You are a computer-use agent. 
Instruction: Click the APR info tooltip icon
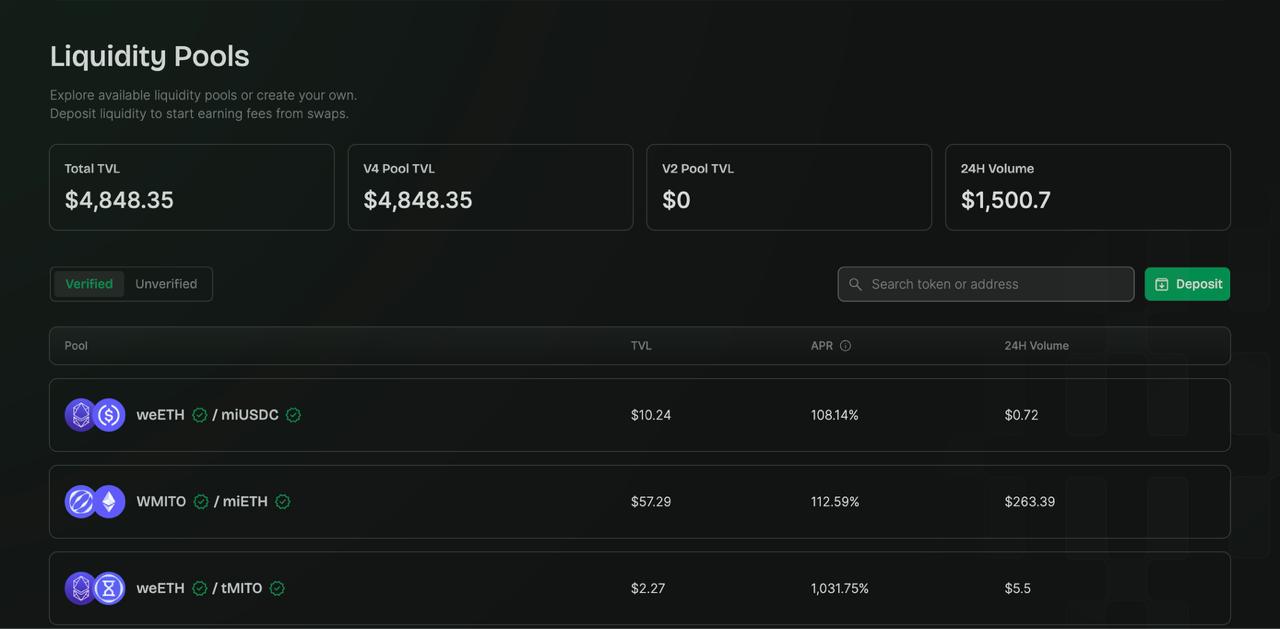tap(845, 346)
